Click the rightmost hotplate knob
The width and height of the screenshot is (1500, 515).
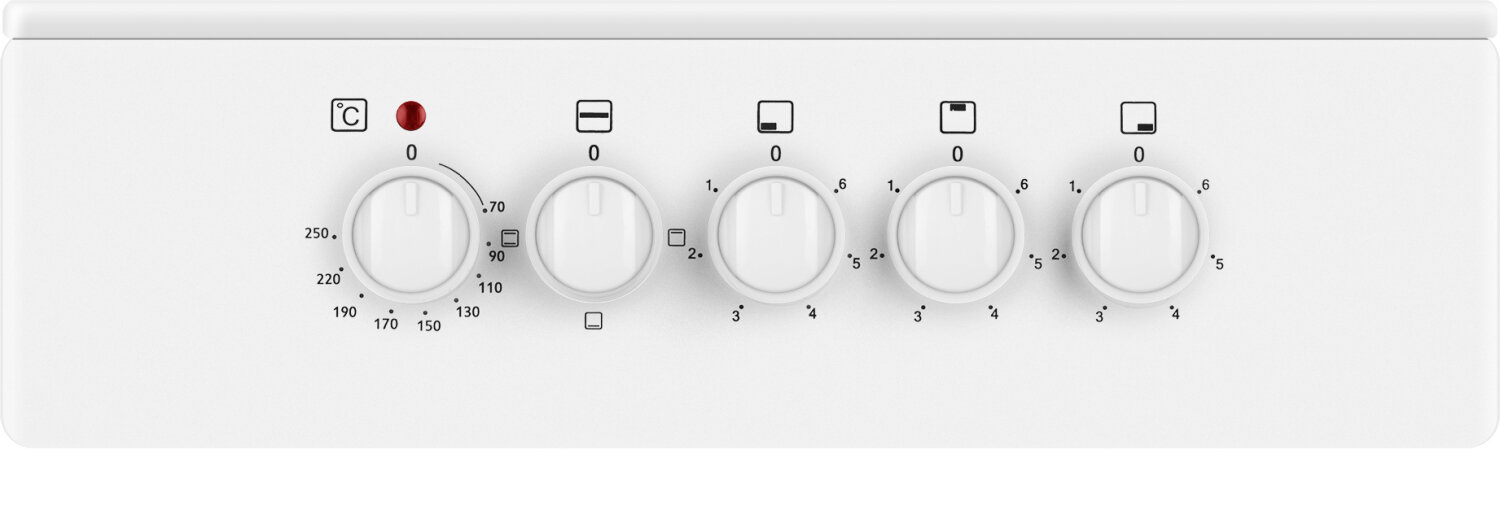tap(1139, 236)
